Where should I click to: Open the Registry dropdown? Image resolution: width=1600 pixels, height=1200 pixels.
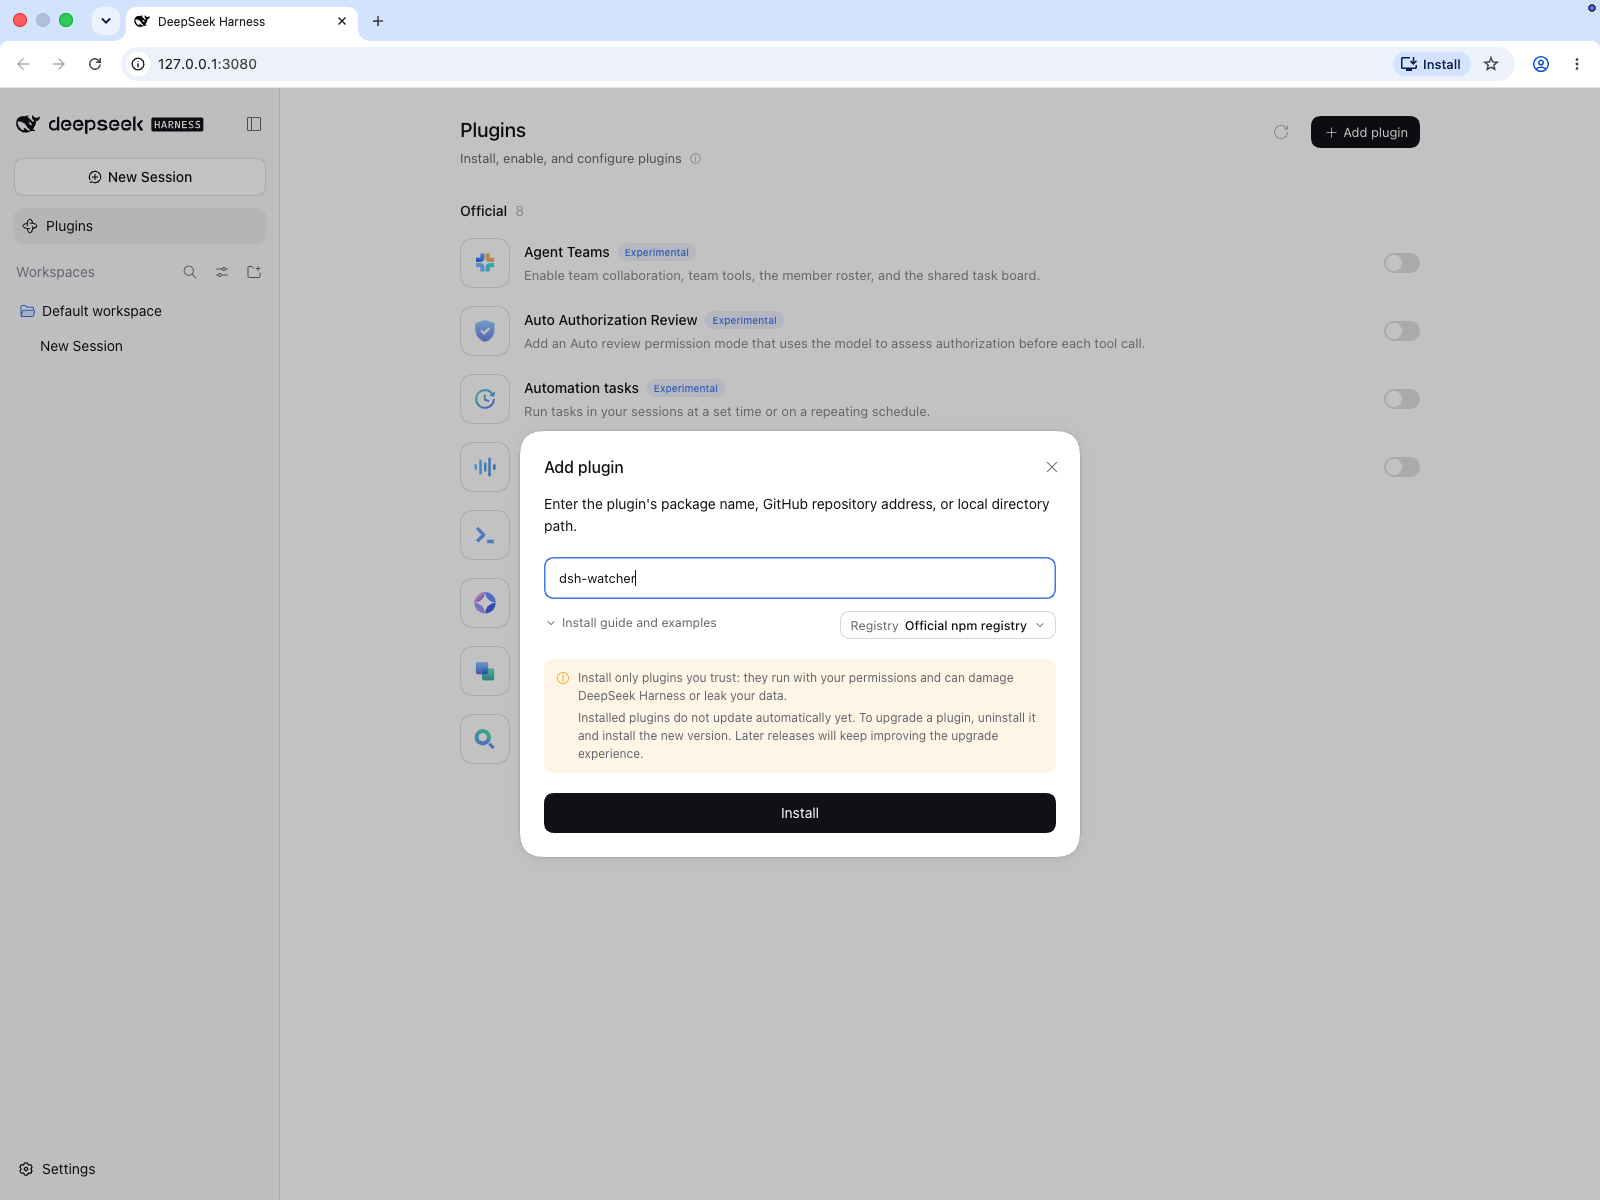(x=948, y=625)
